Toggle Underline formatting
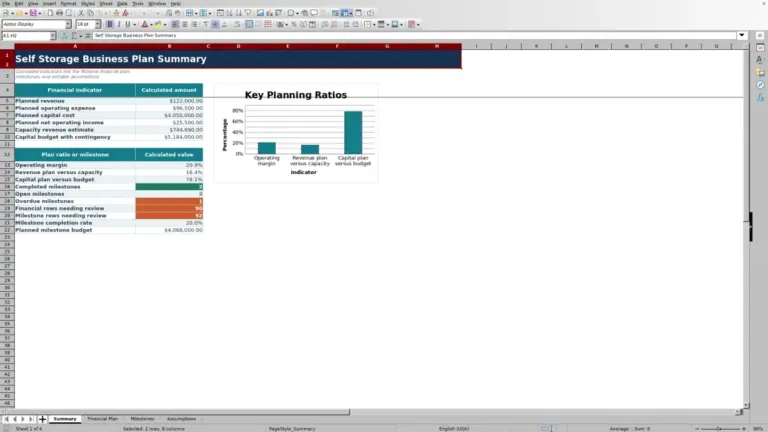The image size is (768, 432). [x=128, y=24]
